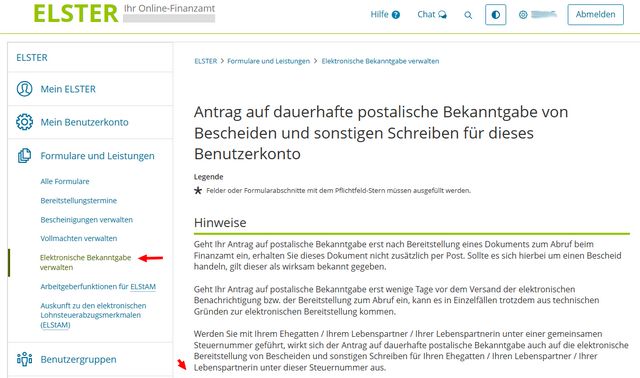Click the Ihr Online-Finanzamt tagline
Image resolution: width=640 pixels, height=378 pixels.
(x=169, y=9)
